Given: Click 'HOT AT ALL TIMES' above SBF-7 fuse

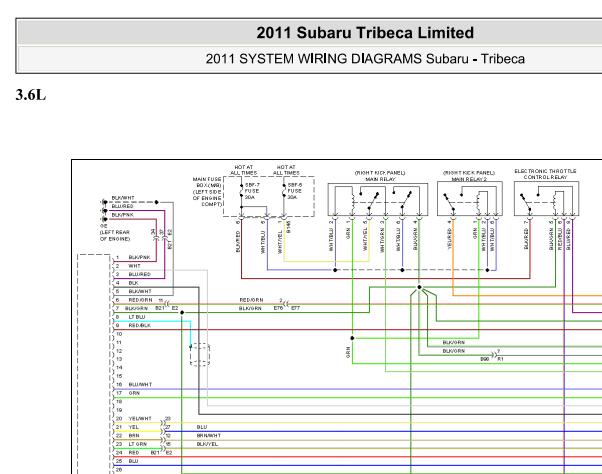Looking at the screenshot, I should [243, 170].
